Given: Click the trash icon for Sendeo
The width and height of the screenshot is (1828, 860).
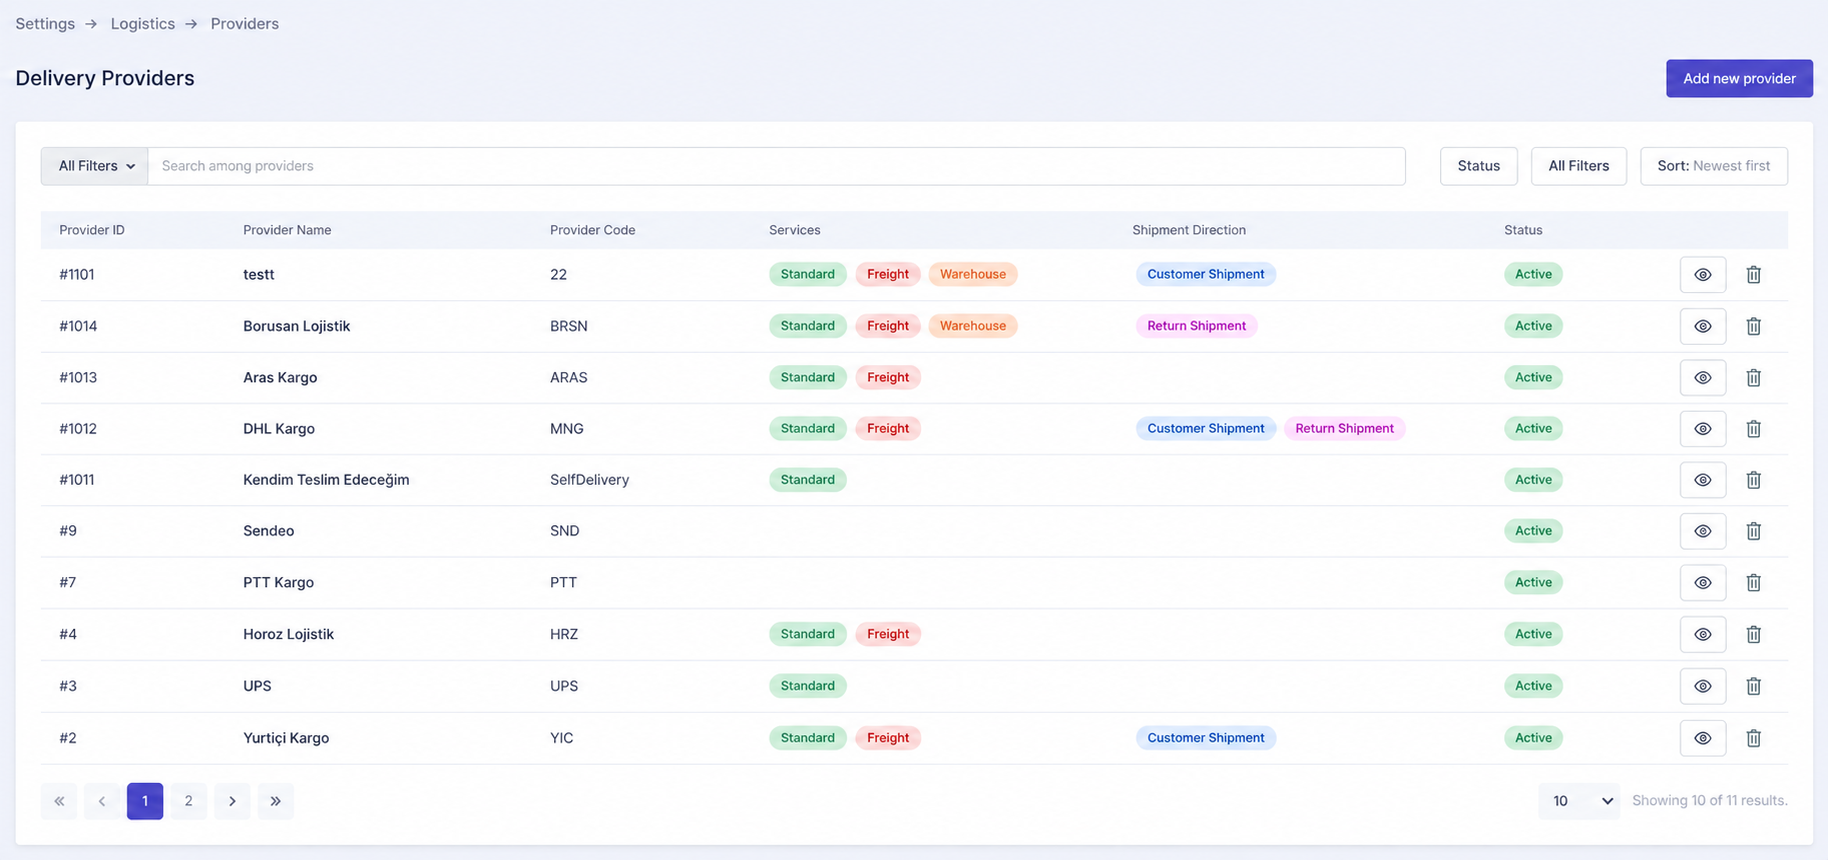Looking at the screenshot, I should pos(1753,531).
